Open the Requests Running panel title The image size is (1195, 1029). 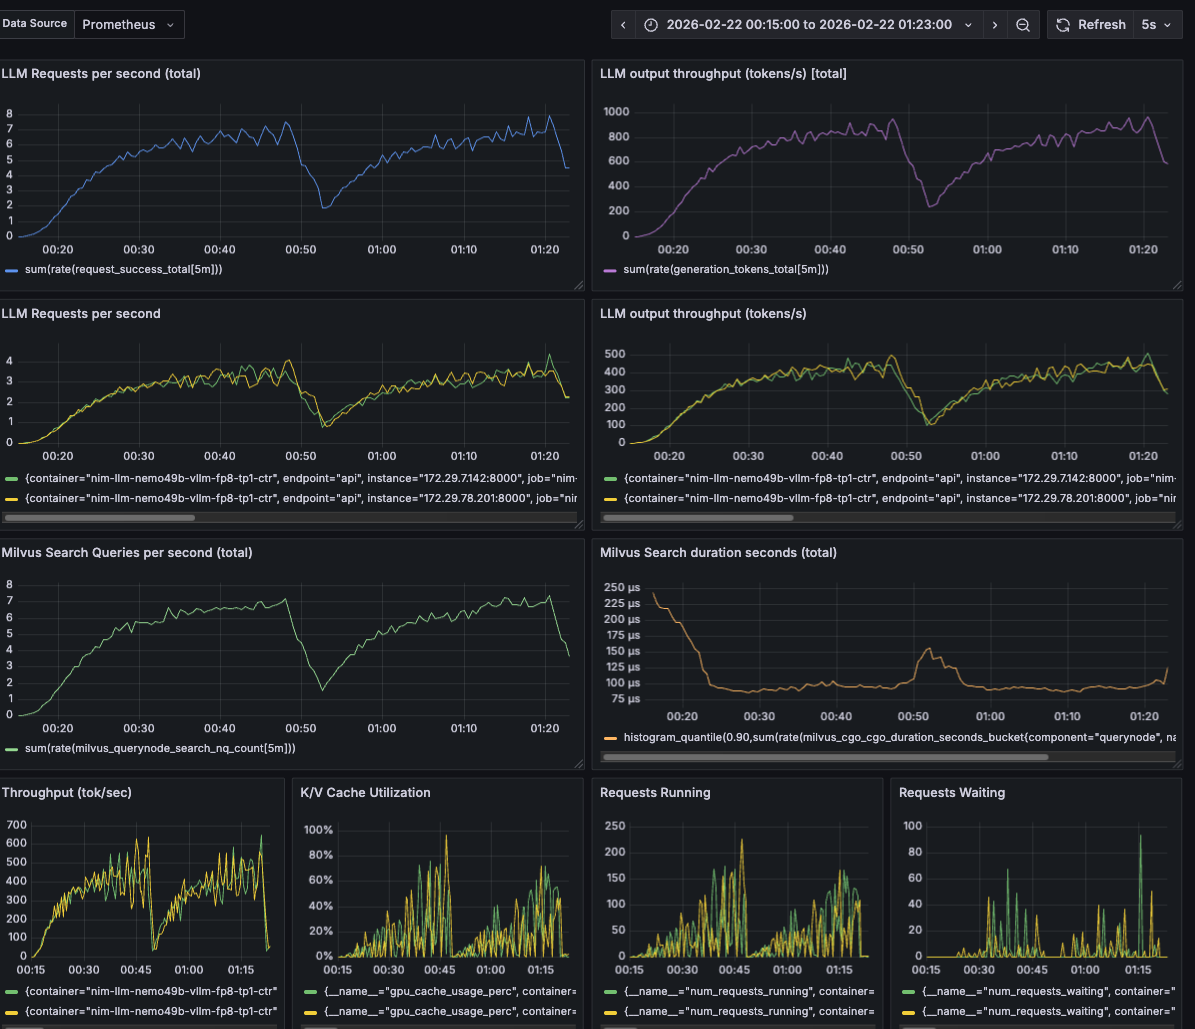tap(655, 793)
